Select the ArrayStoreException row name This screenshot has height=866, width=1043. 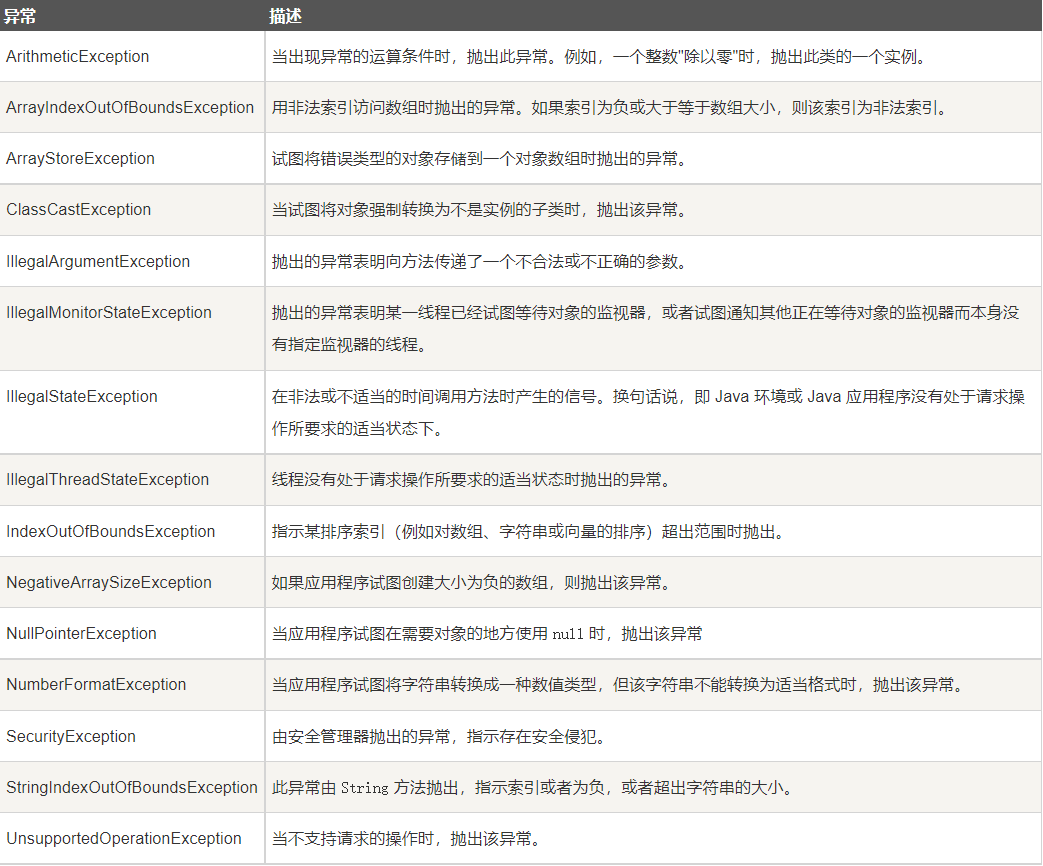[80, 159]
